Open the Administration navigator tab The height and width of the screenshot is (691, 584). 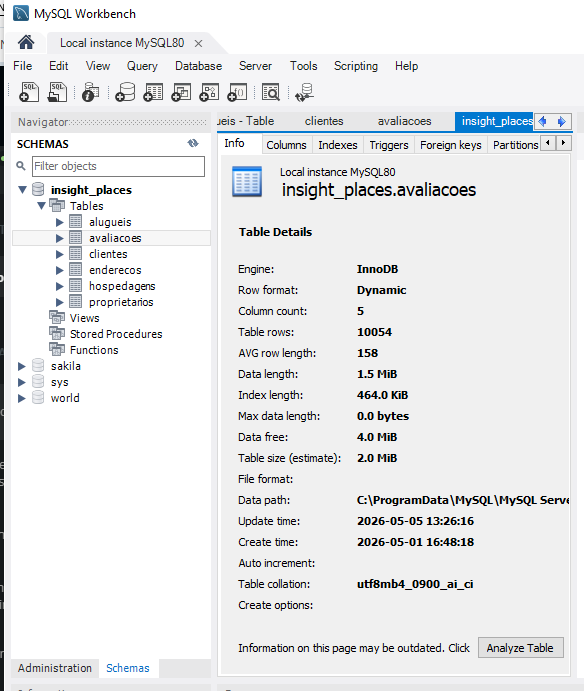55,668
